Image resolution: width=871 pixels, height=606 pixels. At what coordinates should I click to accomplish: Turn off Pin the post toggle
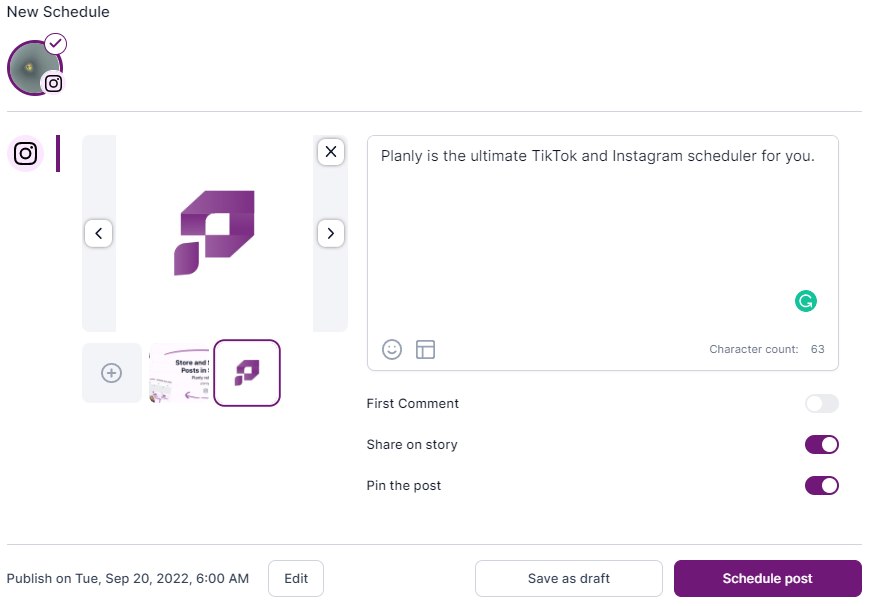click(x=822, y=485)
